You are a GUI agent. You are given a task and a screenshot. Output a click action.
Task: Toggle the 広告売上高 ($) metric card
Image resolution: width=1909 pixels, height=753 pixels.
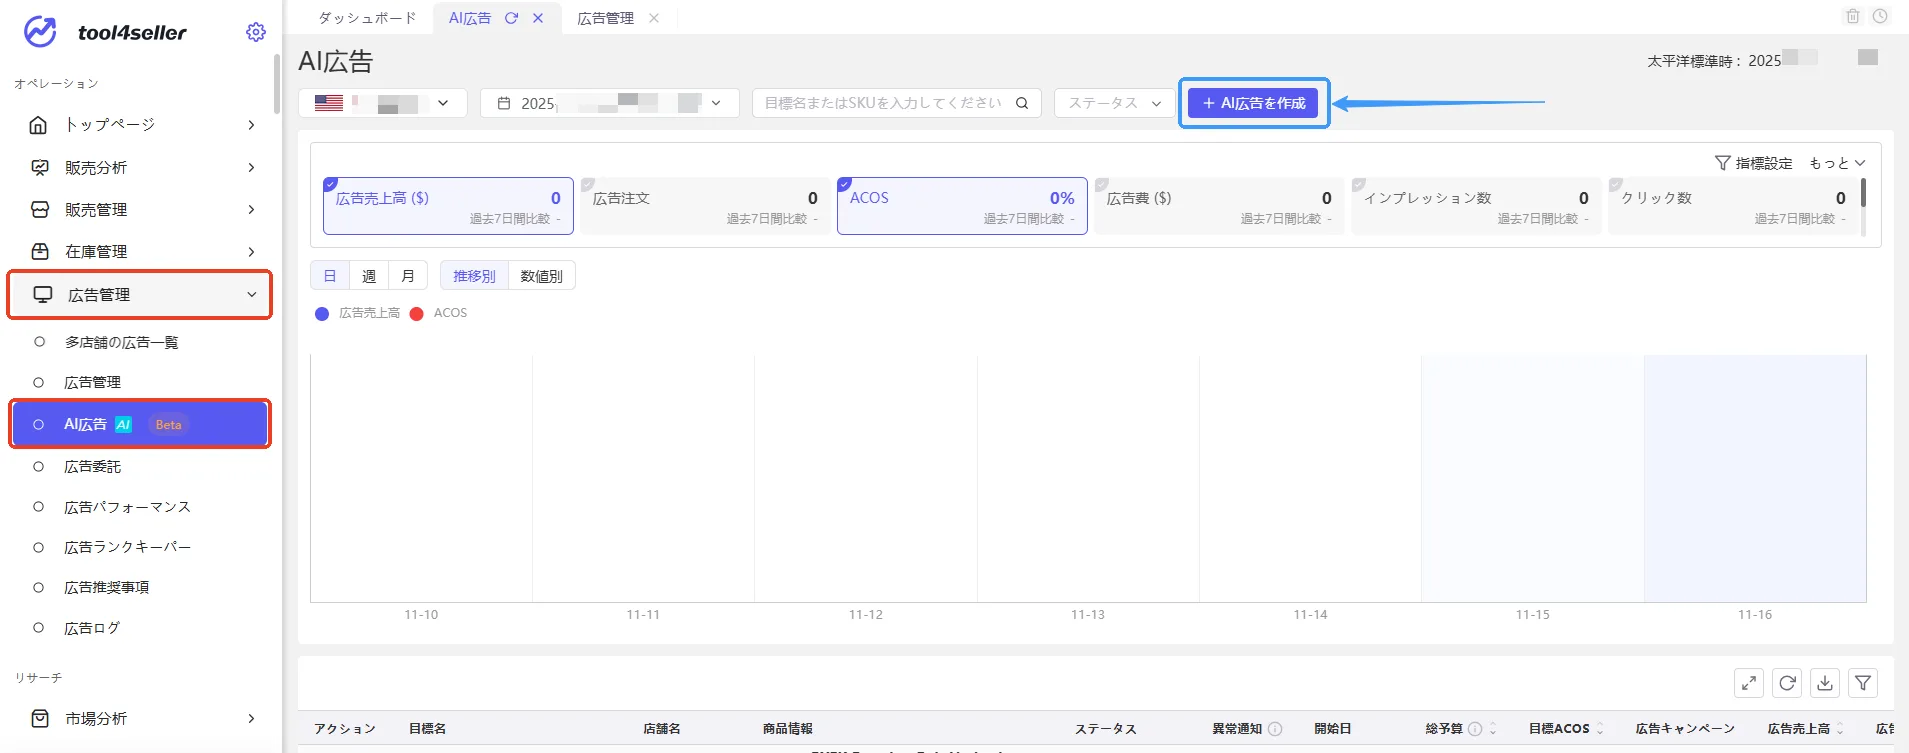[x=448, y=207]
